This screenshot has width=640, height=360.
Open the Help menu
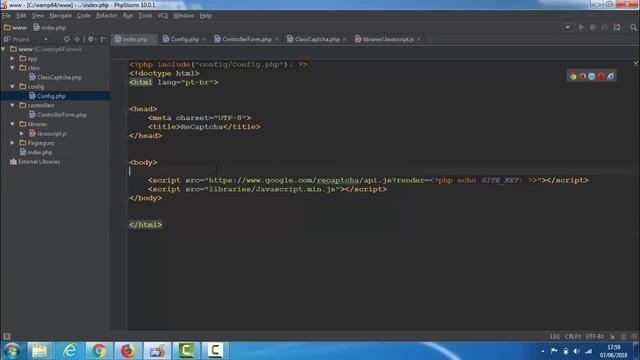[206, 16]
